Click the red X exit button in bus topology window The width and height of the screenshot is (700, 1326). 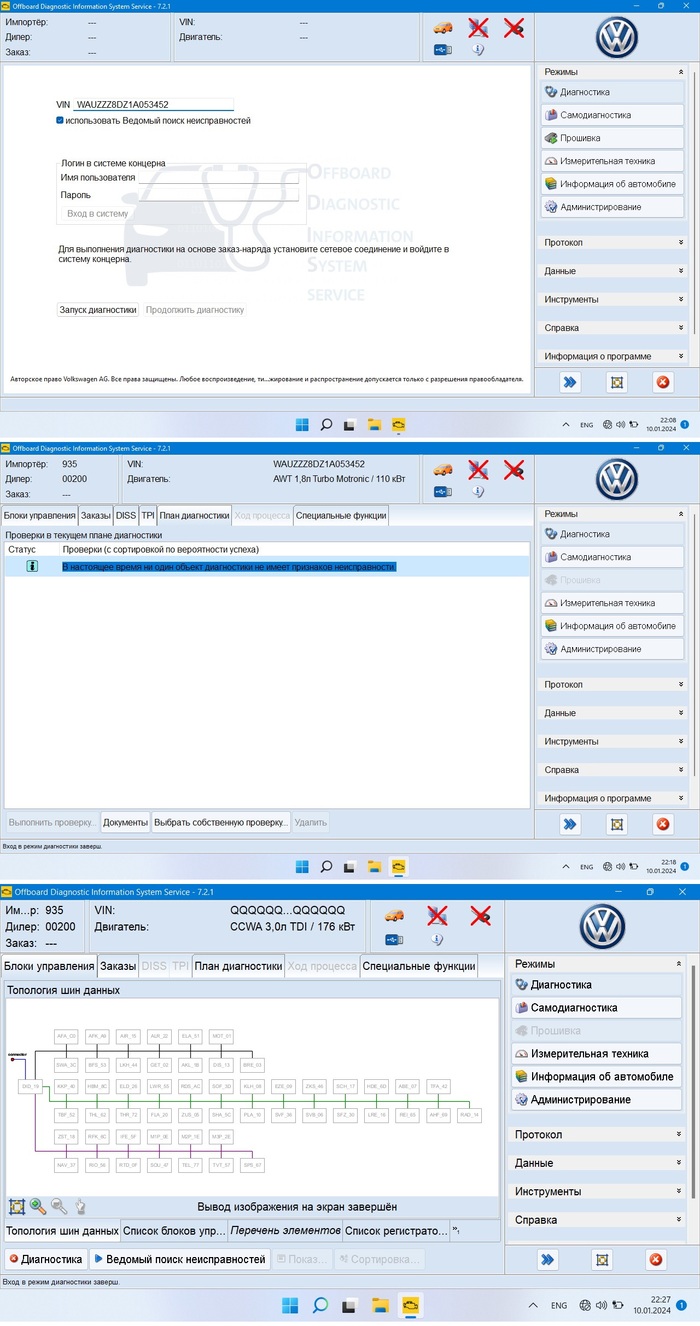tap(656, 1260)
